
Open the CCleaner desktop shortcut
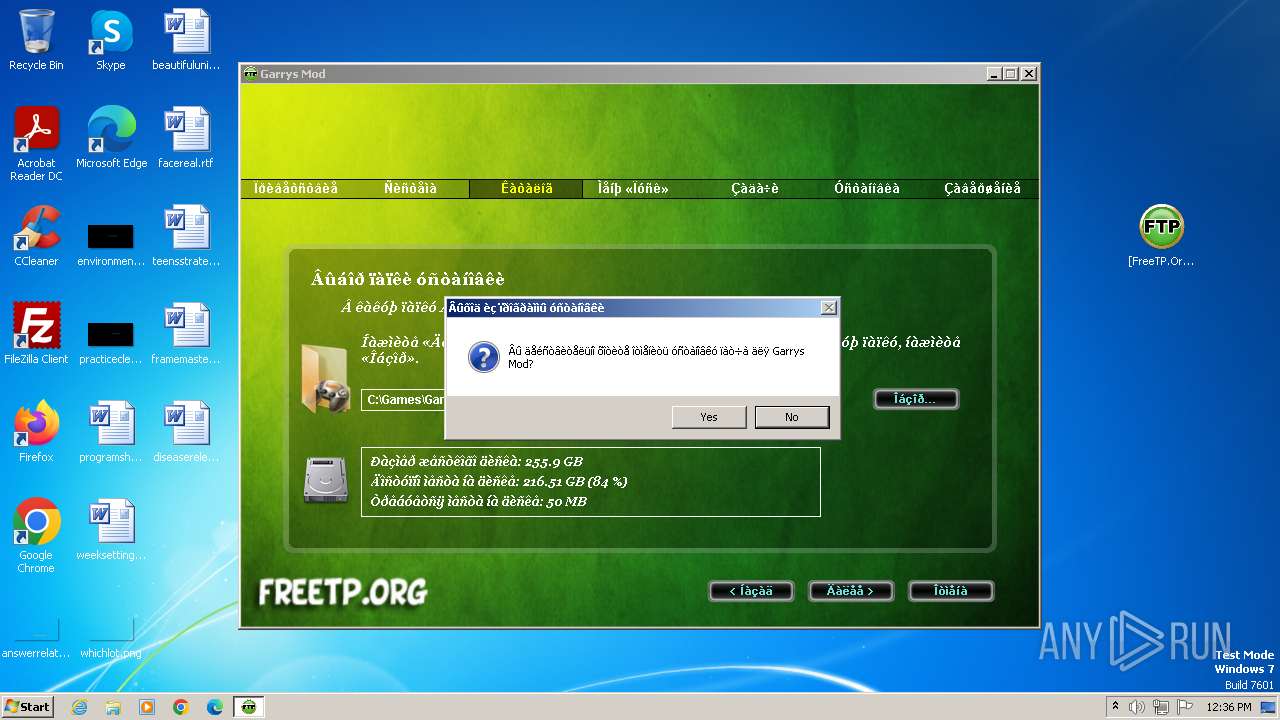tap(36, 236)
